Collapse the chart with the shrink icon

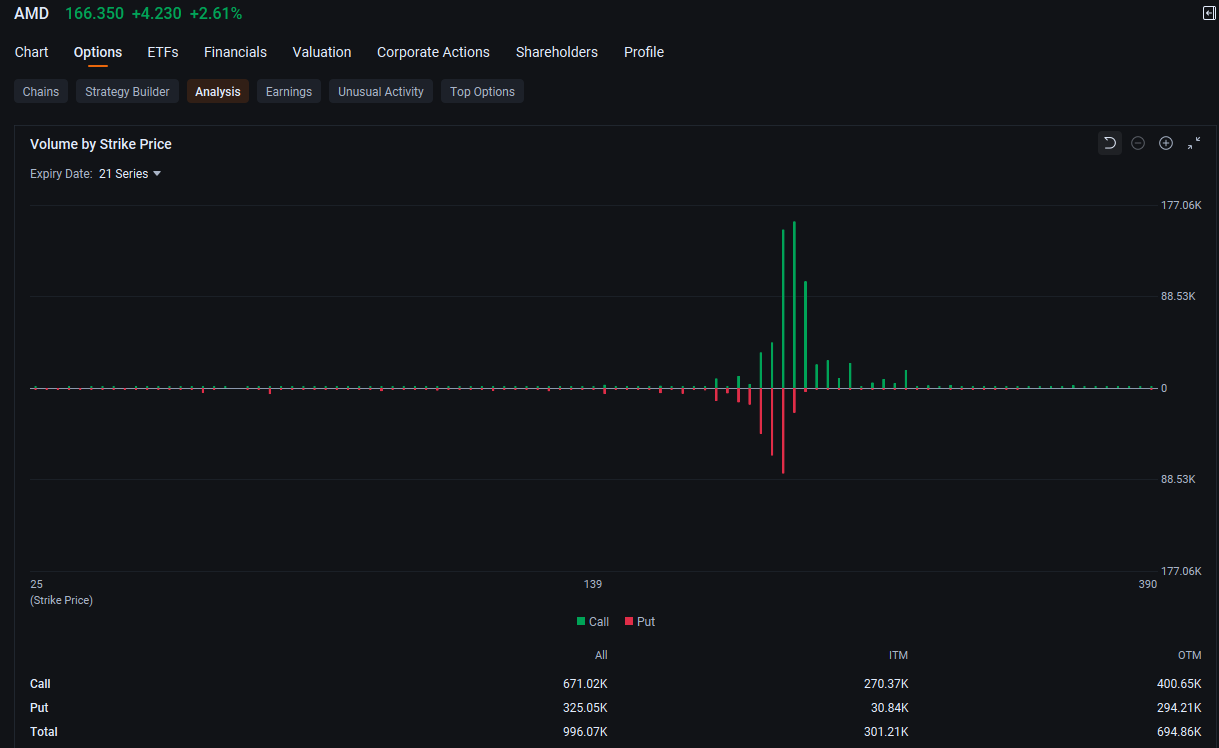(x=1194, y=143)
